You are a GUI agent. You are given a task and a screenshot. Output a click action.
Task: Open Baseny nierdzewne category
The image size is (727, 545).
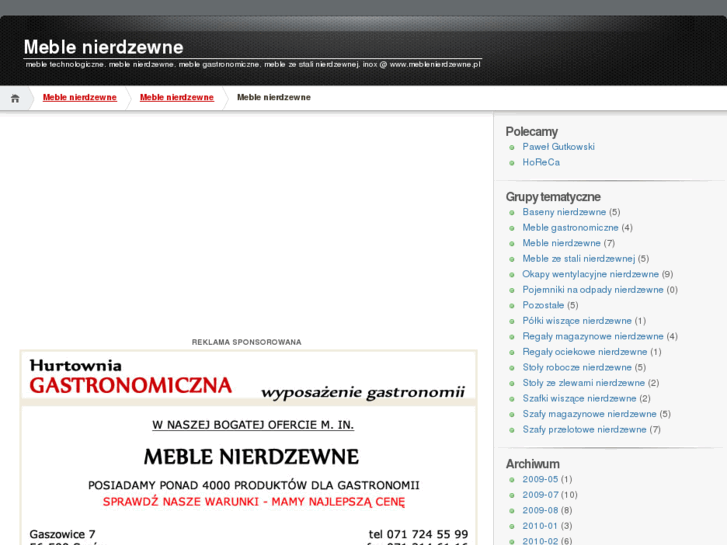[564, 212]
